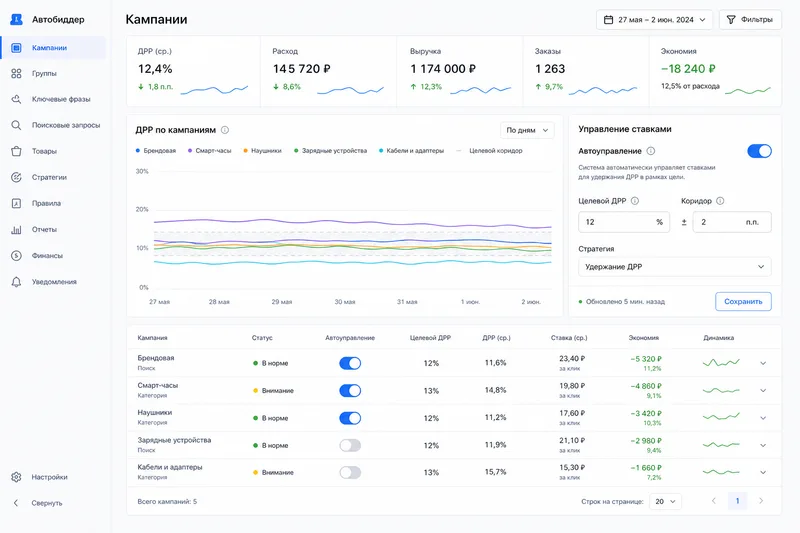Expand the Наушники campaign row

click(763, 418)
